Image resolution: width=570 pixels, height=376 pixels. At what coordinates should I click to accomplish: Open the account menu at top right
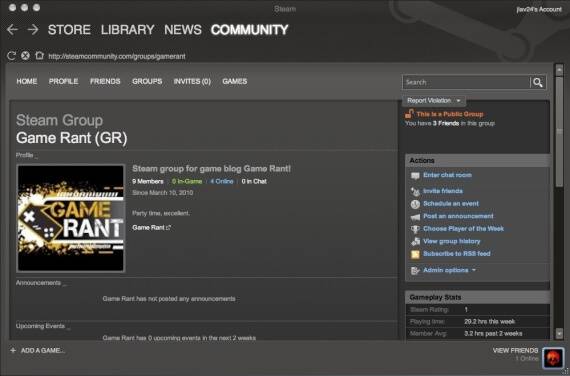[x=539, y=9]
